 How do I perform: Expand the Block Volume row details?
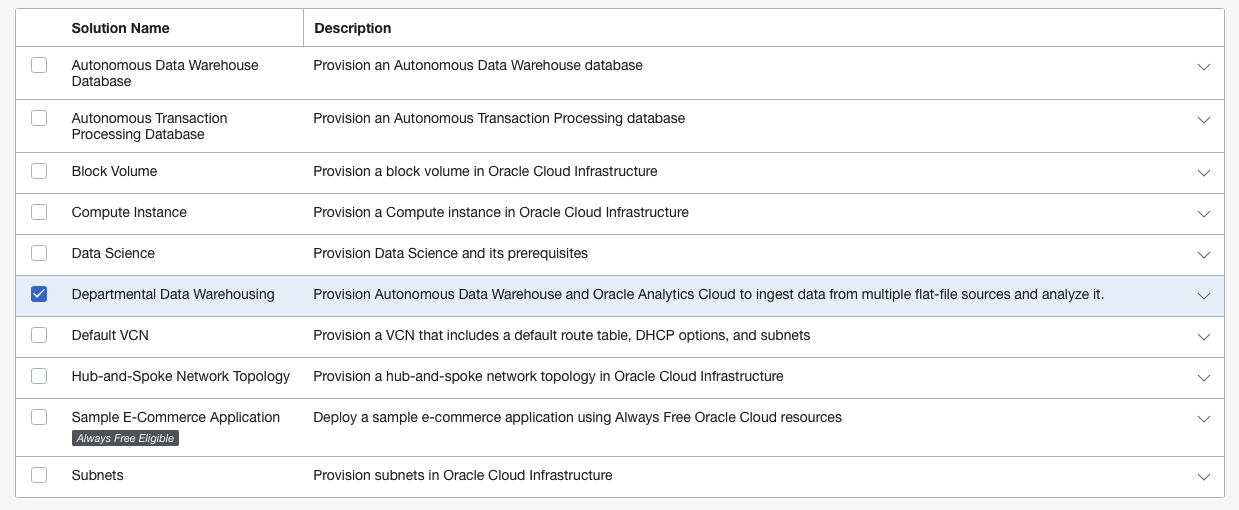coord(1203,172)
